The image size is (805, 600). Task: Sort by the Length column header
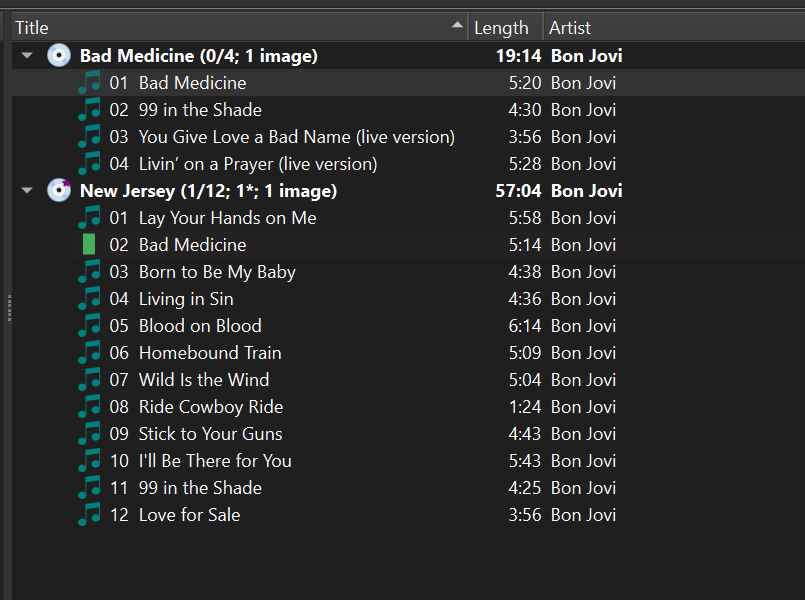(x=505, y=27)
